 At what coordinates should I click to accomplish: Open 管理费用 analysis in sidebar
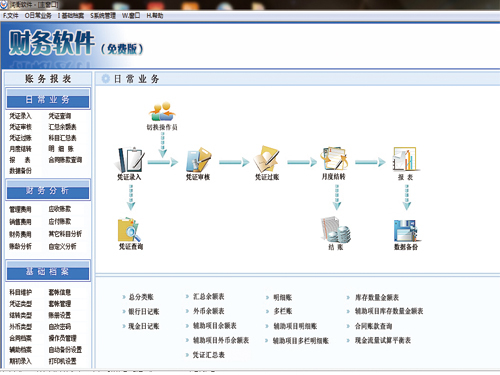(x=20, y=209)
